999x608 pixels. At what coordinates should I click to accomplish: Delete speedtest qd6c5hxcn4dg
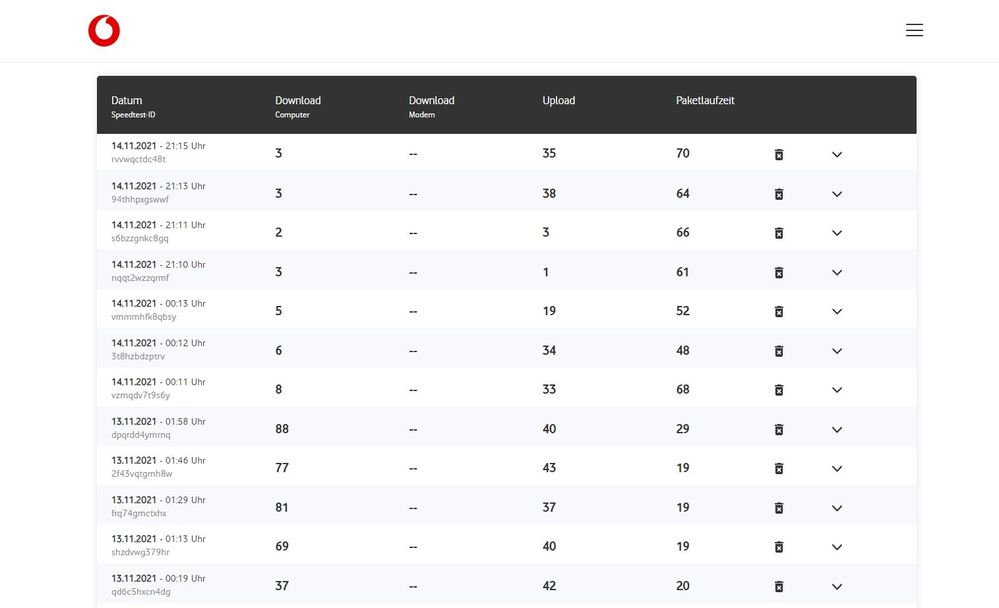tap(779, 586)
